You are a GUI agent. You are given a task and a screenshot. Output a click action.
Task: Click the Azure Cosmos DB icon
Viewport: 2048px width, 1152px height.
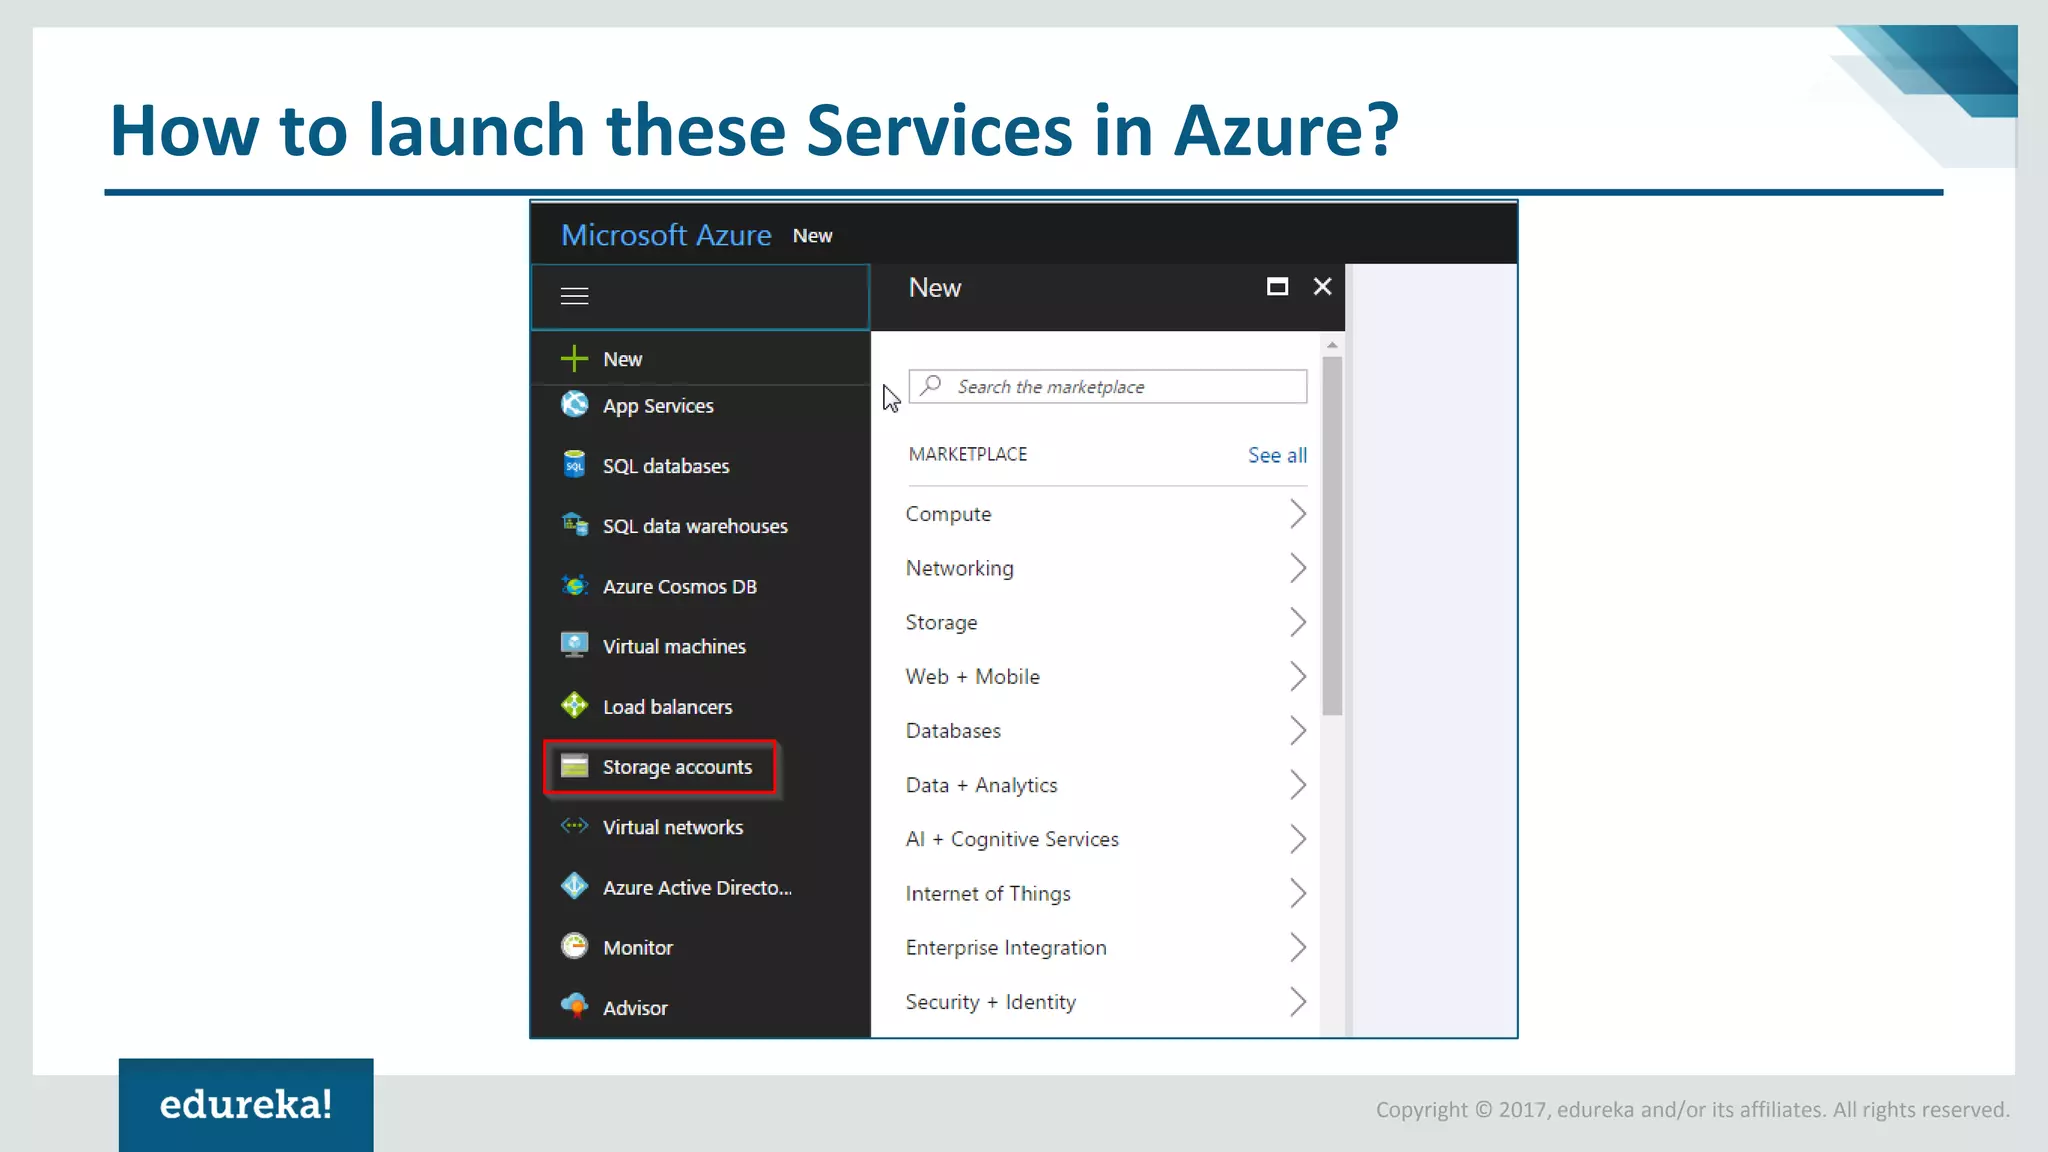(574, 585)
